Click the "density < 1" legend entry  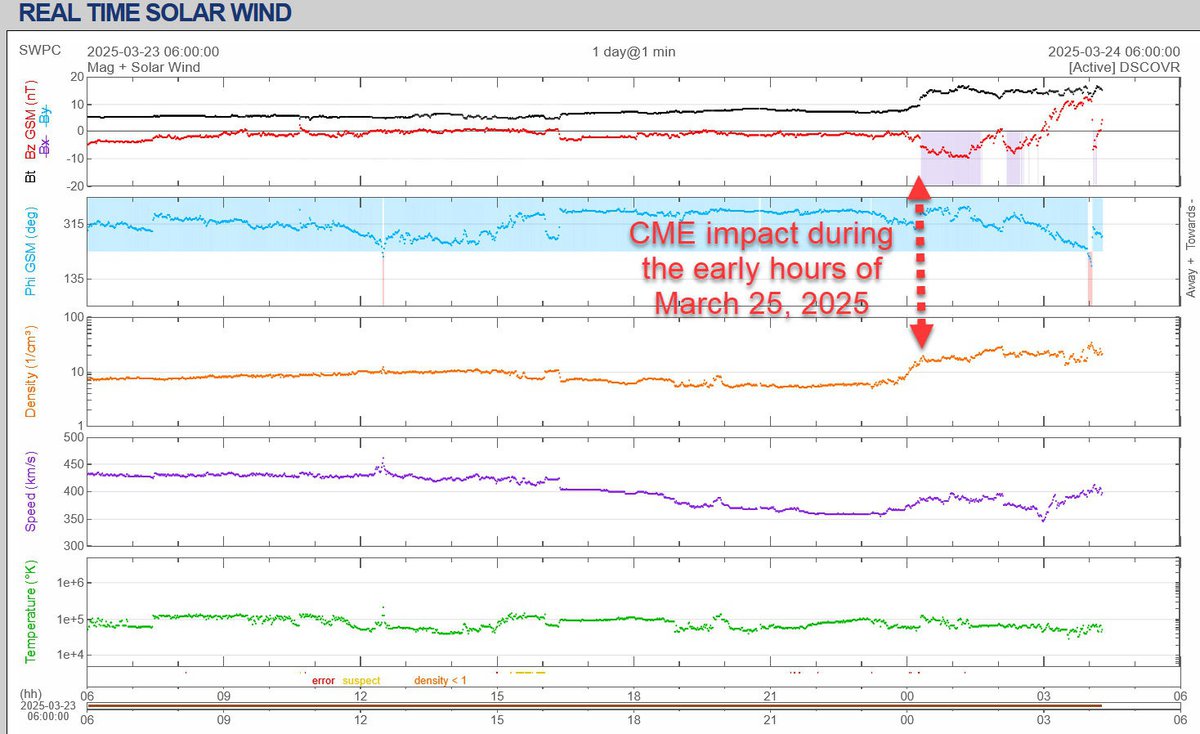pos(440,680)
